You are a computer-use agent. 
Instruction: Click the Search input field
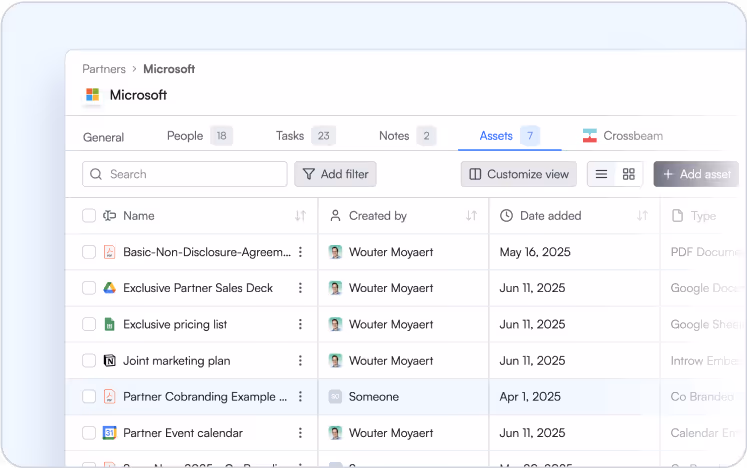[x=185, y=174]
